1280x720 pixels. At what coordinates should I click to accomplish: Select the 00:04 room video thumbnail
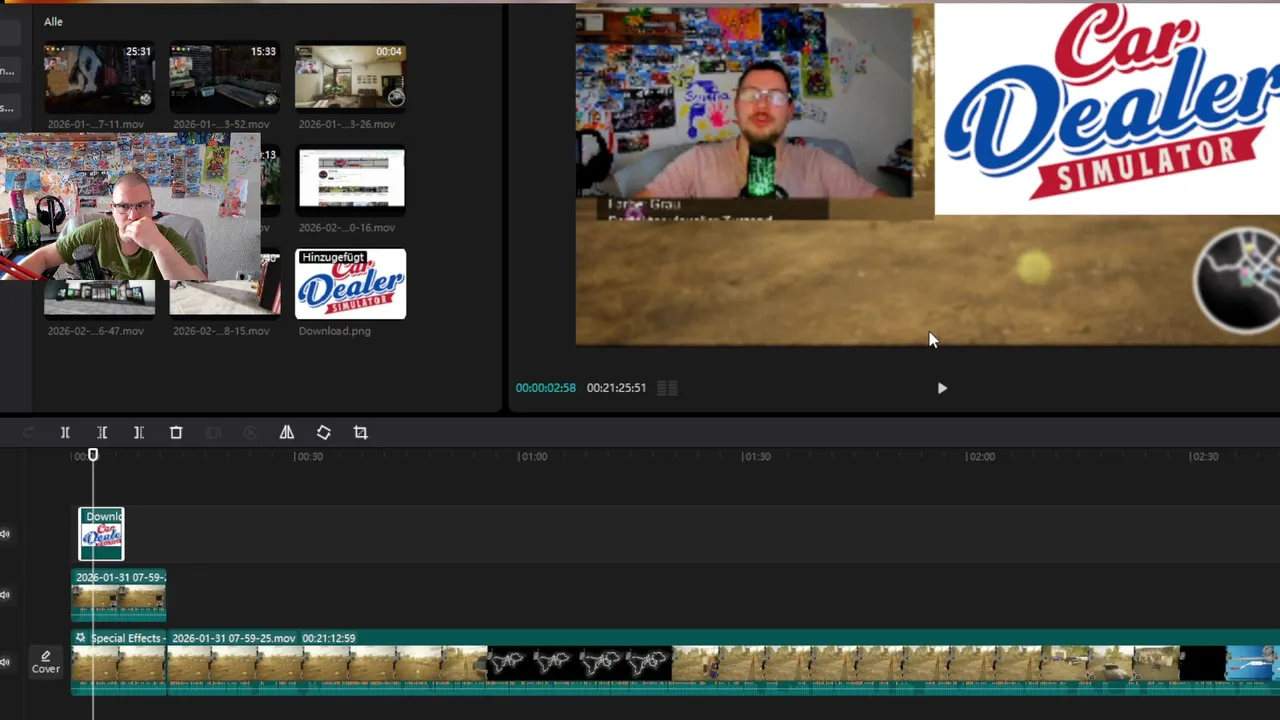[350, 77]
